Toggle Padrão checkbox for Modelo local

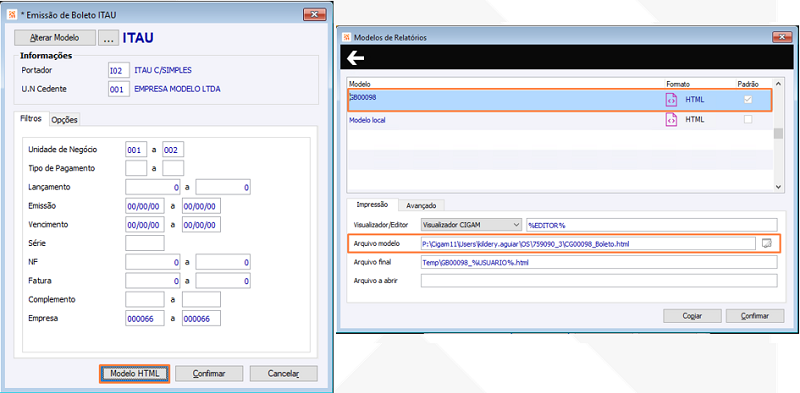click(748, 119)
